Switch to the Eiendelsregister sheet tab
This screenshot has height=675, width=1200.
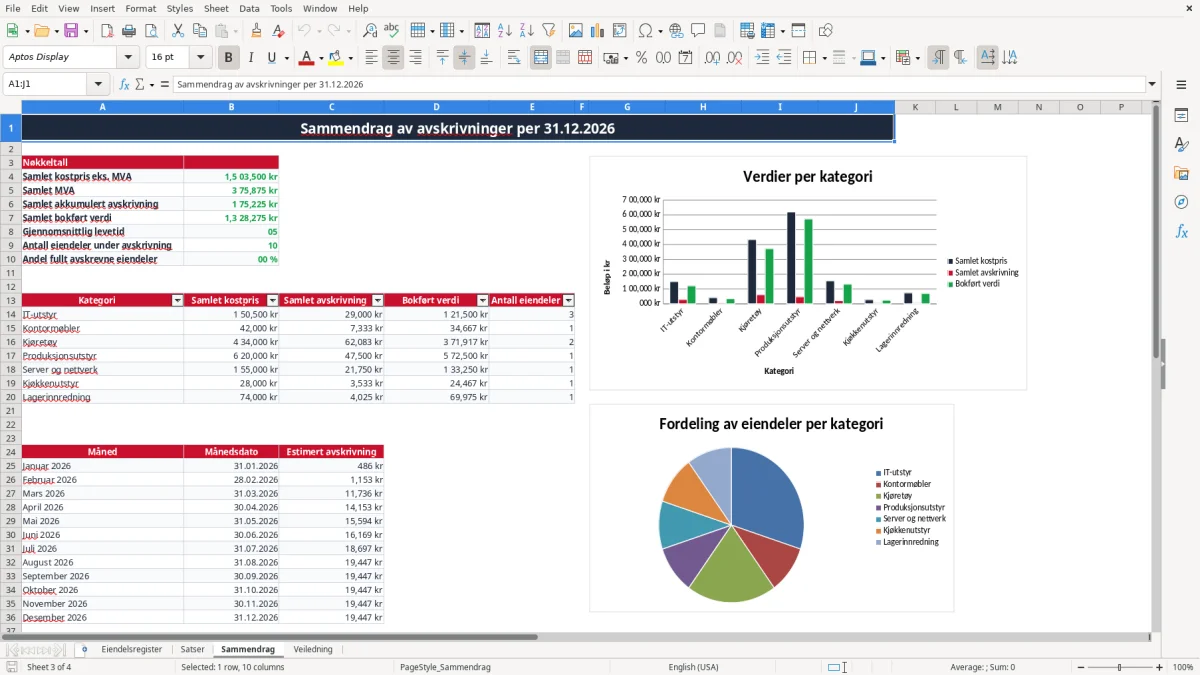pyautogui.click(x=131, y=649)
